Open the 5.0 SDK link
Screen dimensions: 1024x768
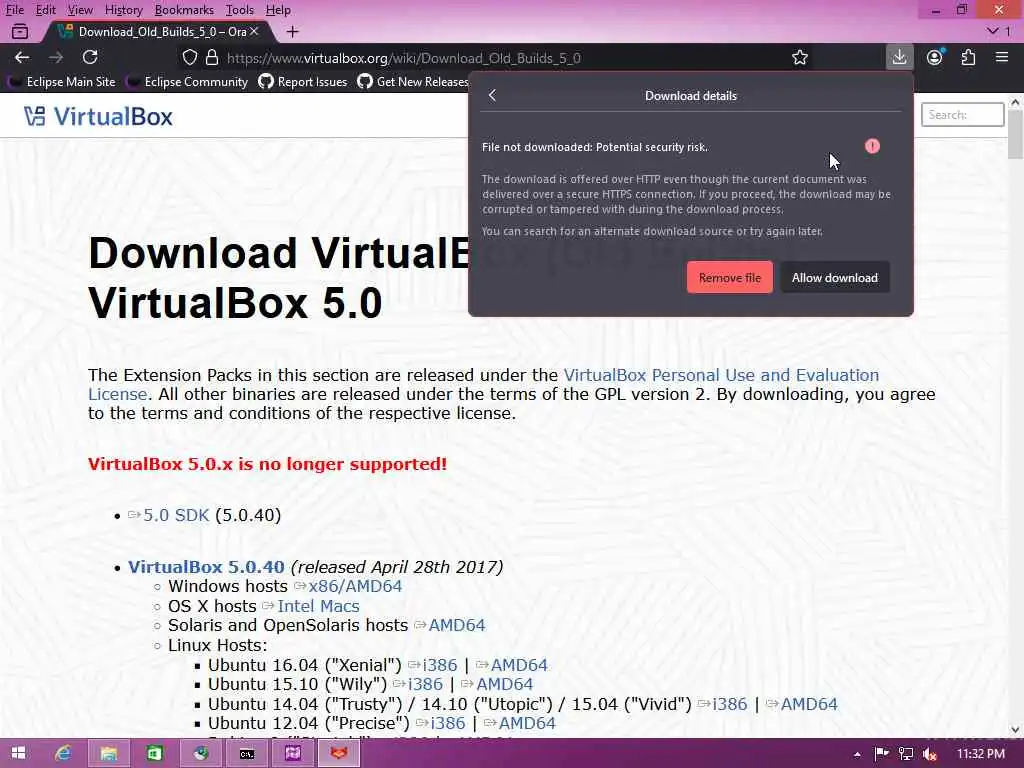coord(176,515)
